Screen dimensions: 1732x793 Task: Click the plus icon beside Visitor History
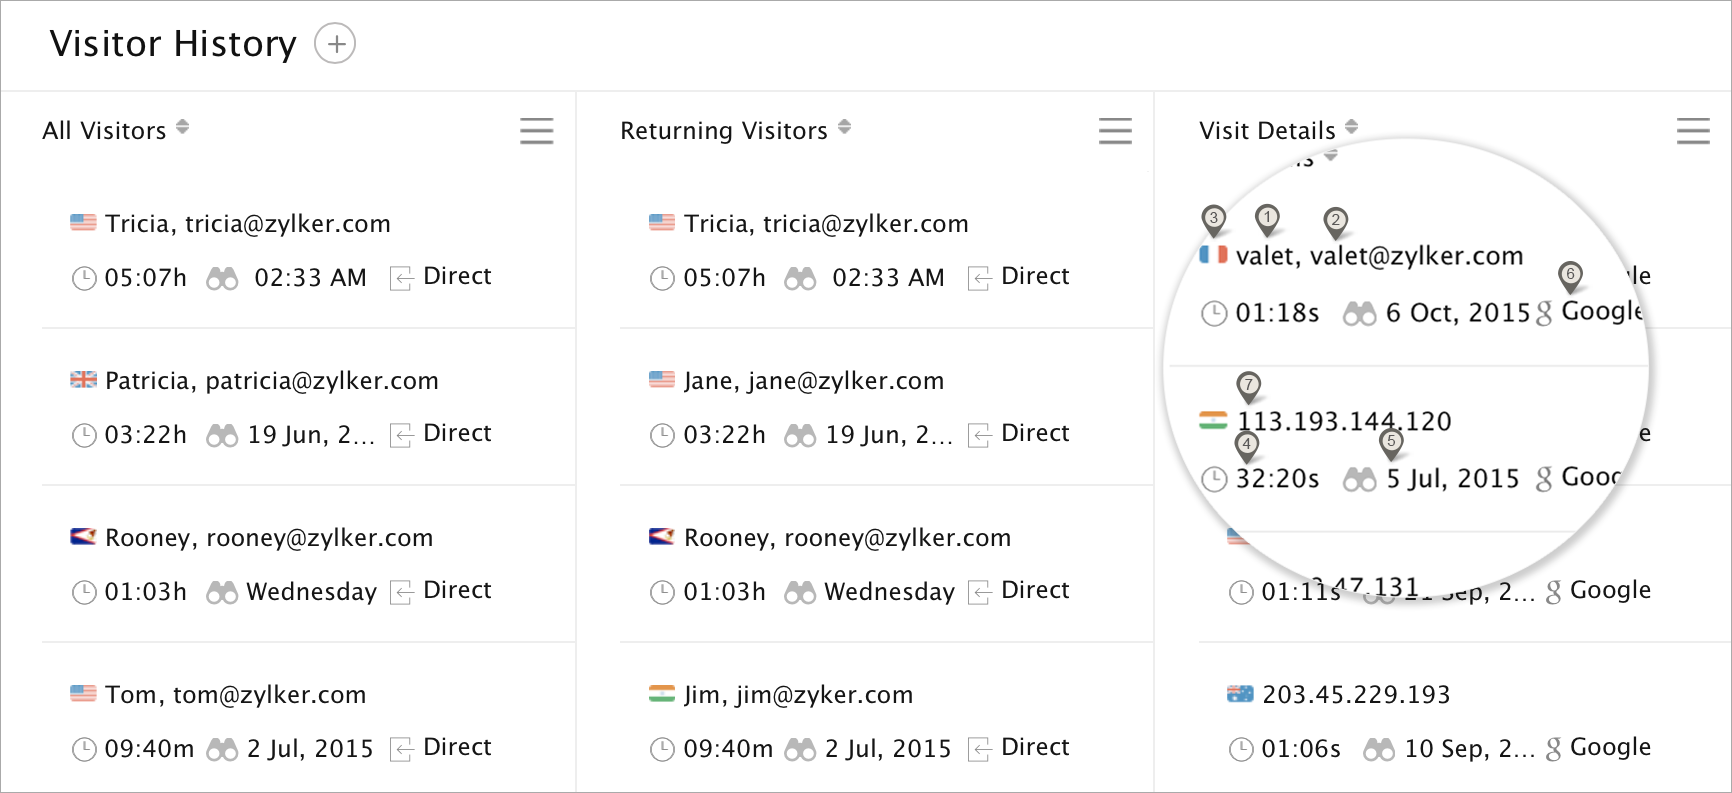pyautogui.click(x=335, y=44)
